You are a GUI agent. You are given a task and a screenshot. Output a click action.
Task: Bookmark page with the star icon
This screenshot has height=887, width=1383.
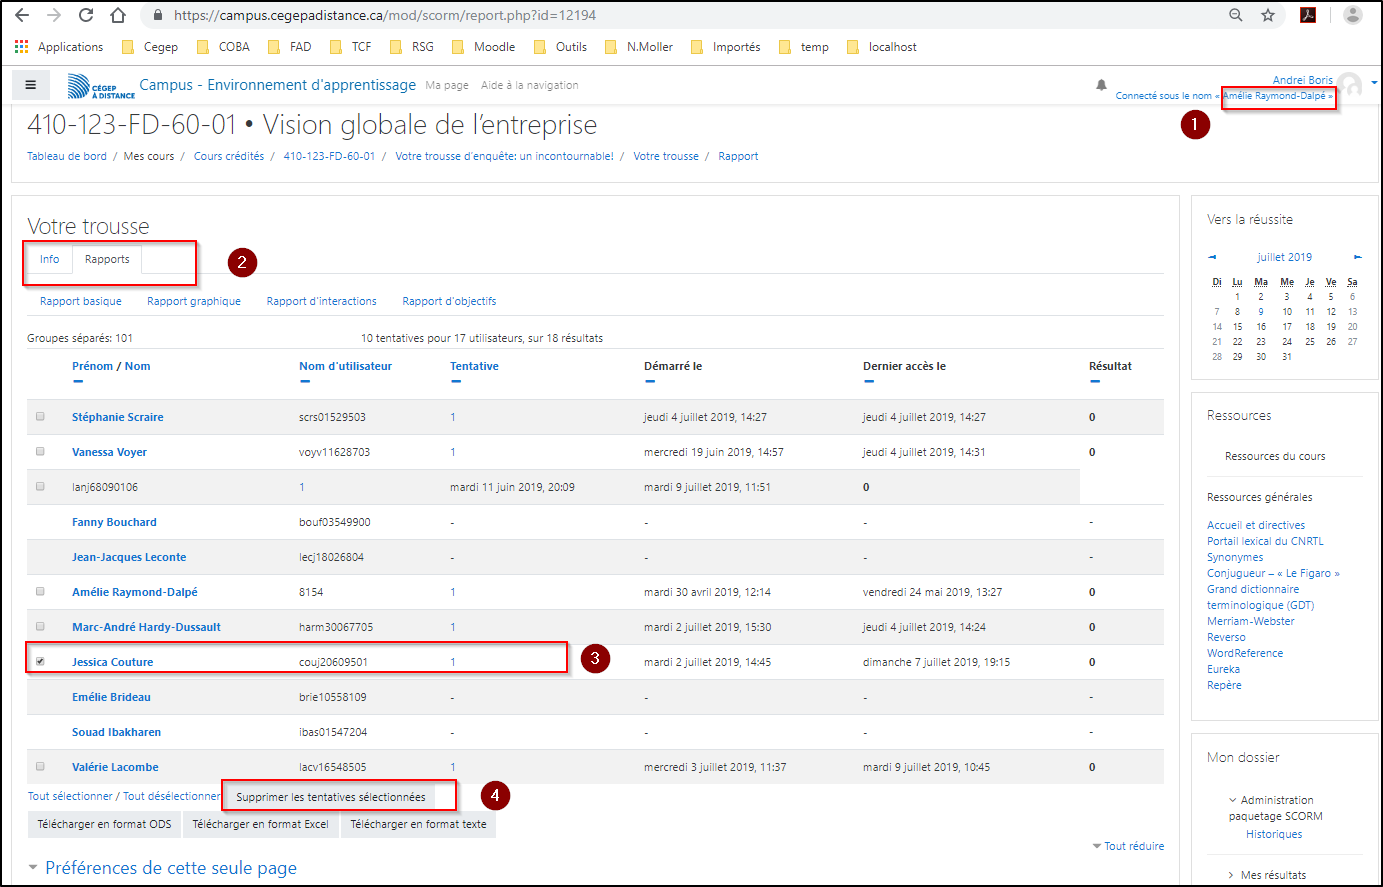click(x=1268, y=15)
